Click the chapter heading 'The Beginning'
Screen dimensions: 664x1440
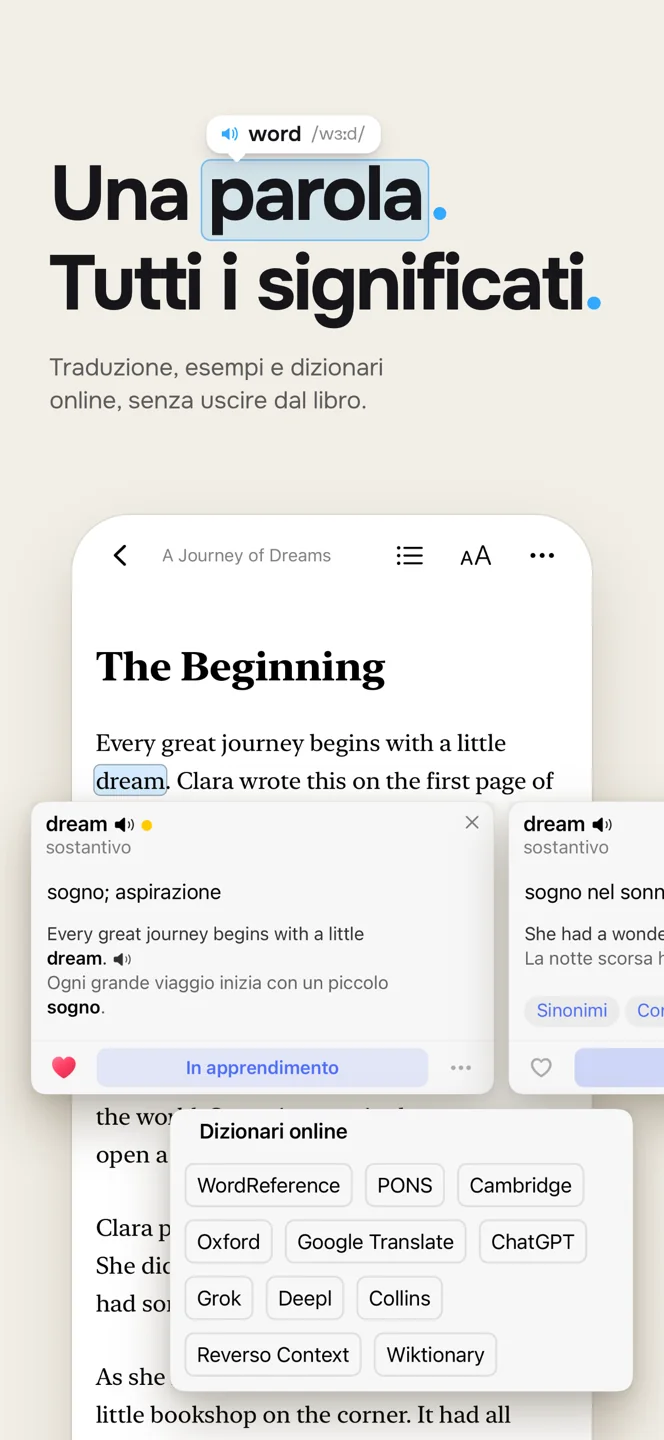tap(240, 668)
